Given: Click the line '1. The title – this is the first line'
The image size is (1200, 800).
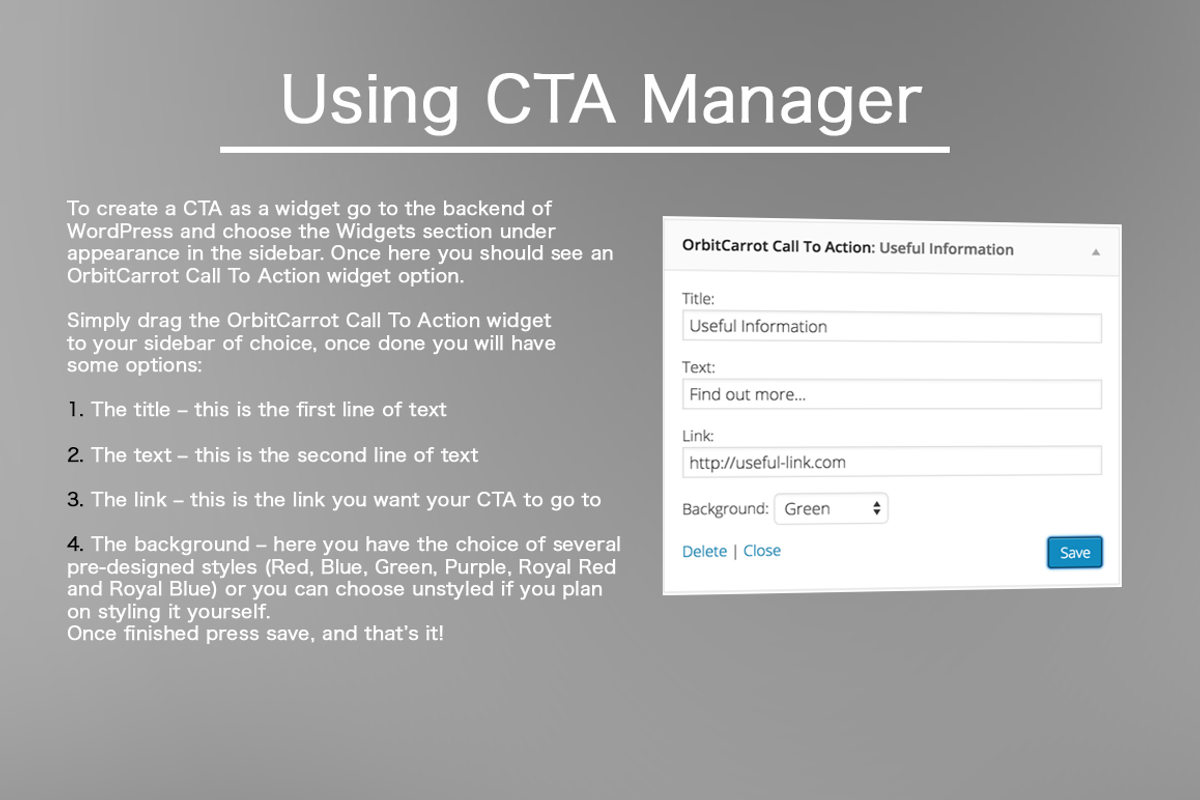Looking at the screenshot, I should [x=257, y=410].
